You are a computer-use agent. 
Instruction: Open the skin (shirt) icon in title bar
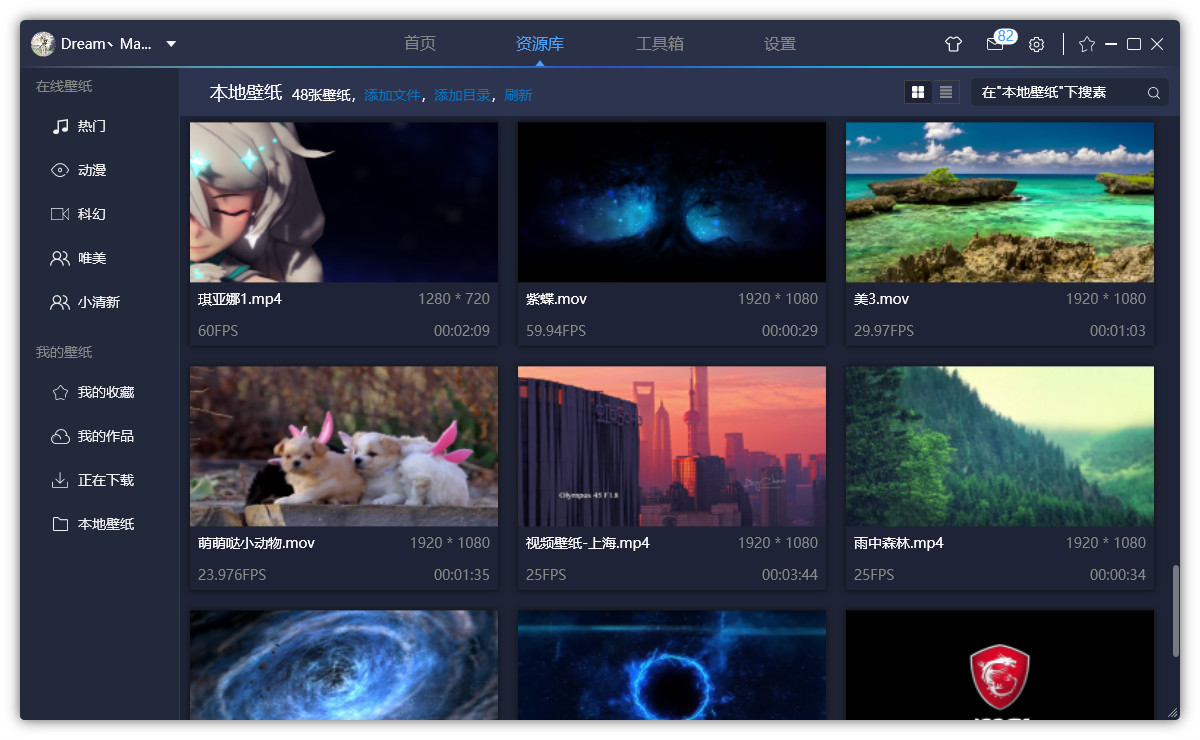[x=953, y=44]
